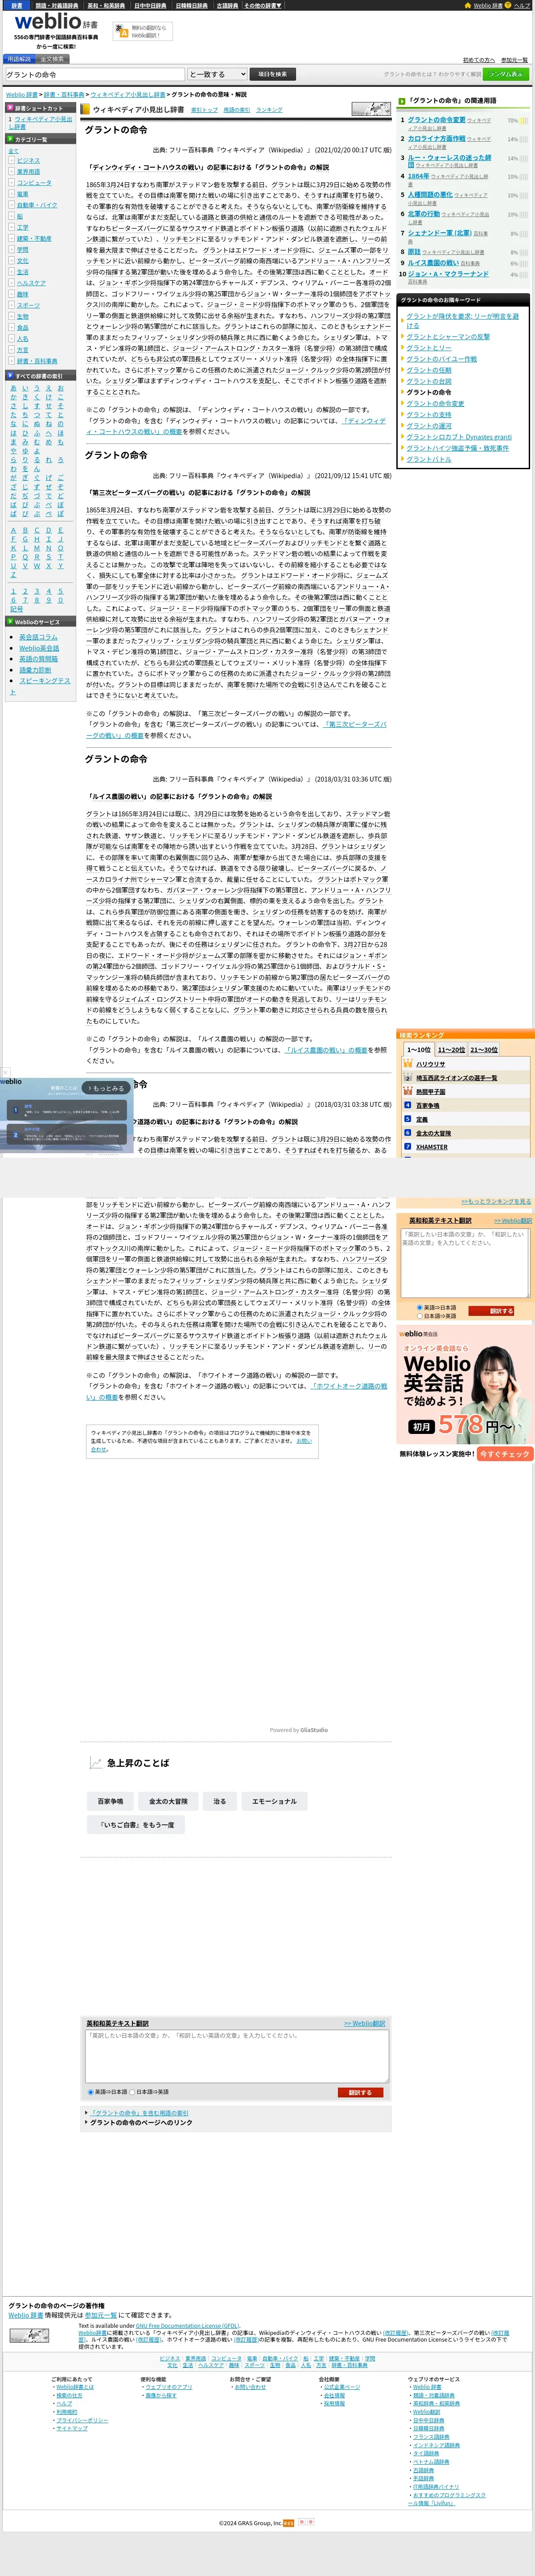Open footer link プライバシーポリシー

point(81,2420)
